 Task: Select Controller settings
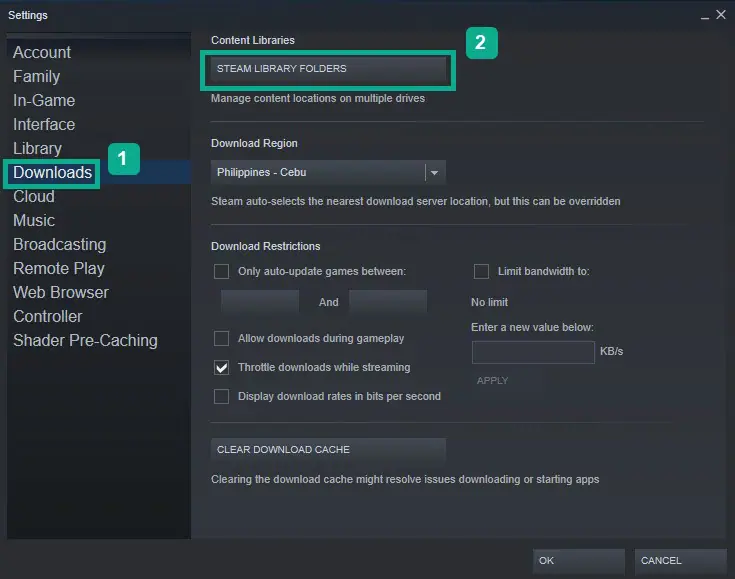coord(48,316)
